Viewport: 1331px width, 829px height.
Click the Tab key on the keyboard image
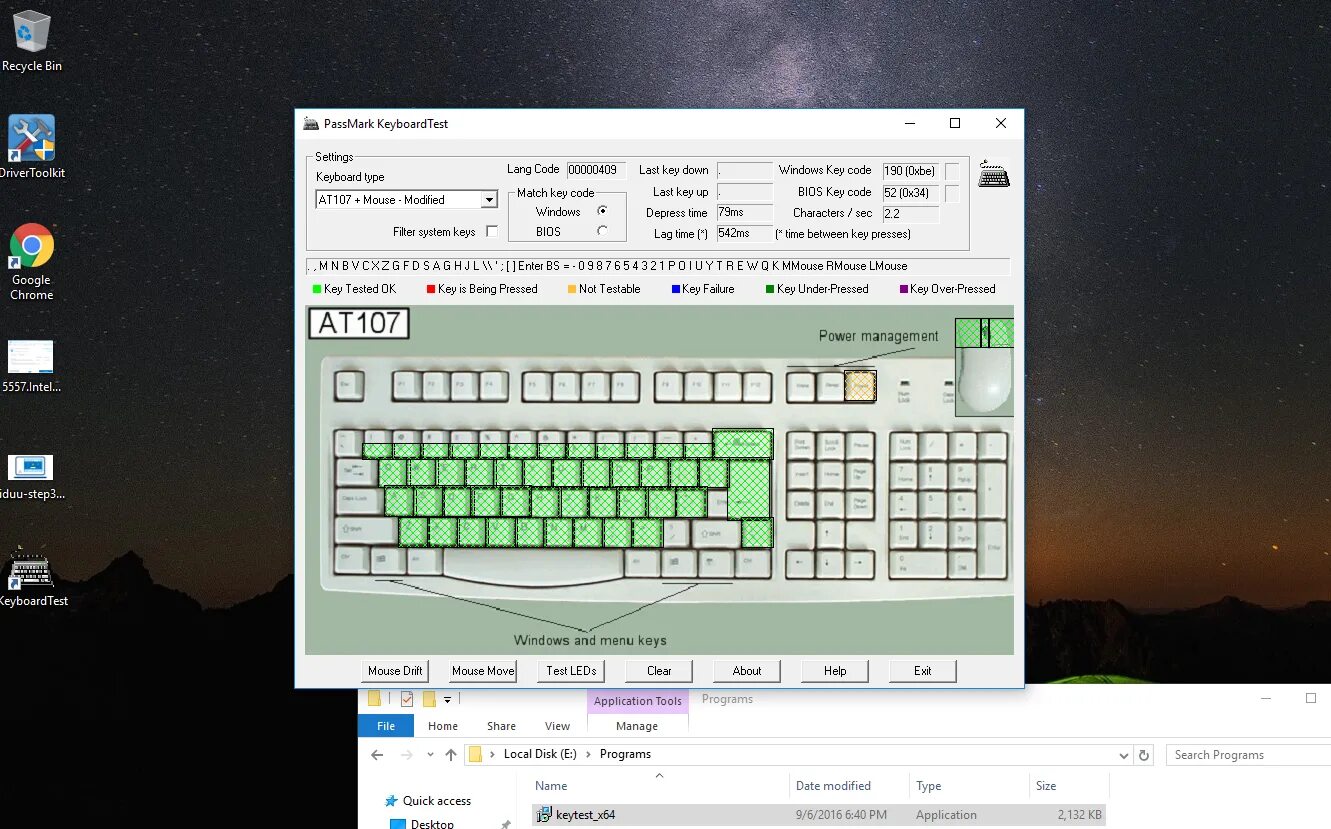click(x=355, y=470)
